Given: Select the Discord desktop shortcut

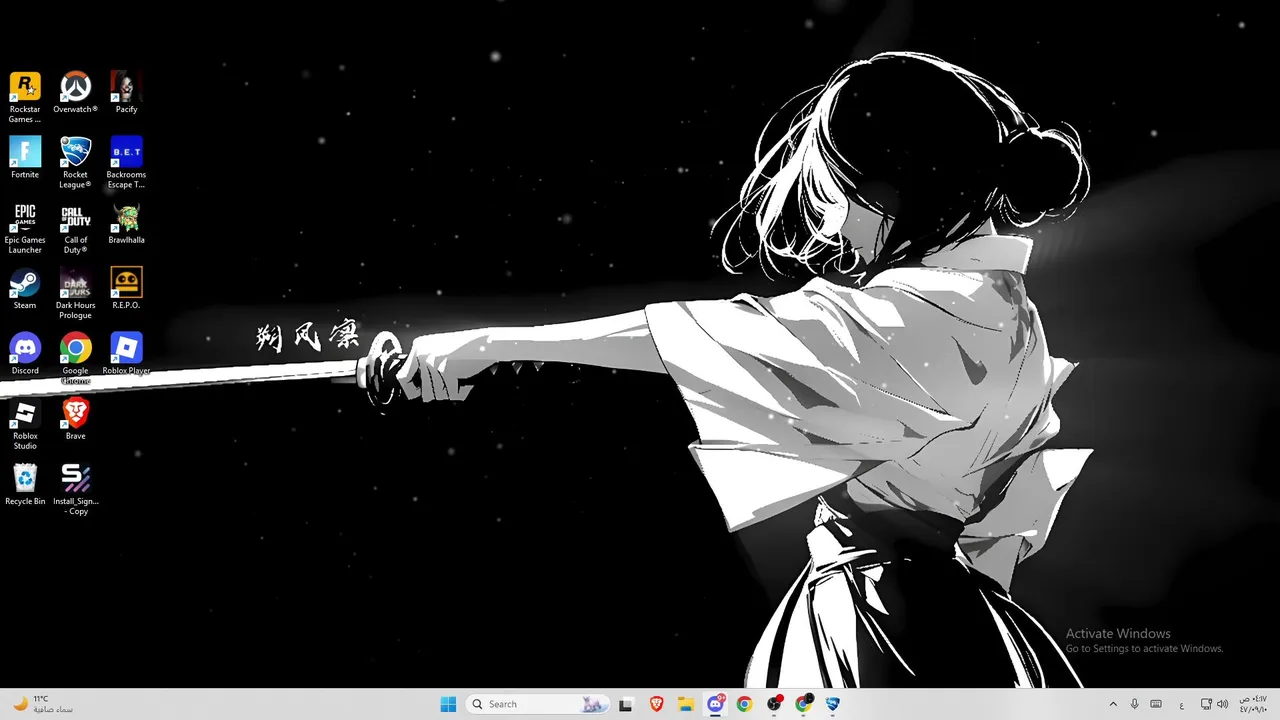Looking at the screenshot, I should tap(25, 354).
